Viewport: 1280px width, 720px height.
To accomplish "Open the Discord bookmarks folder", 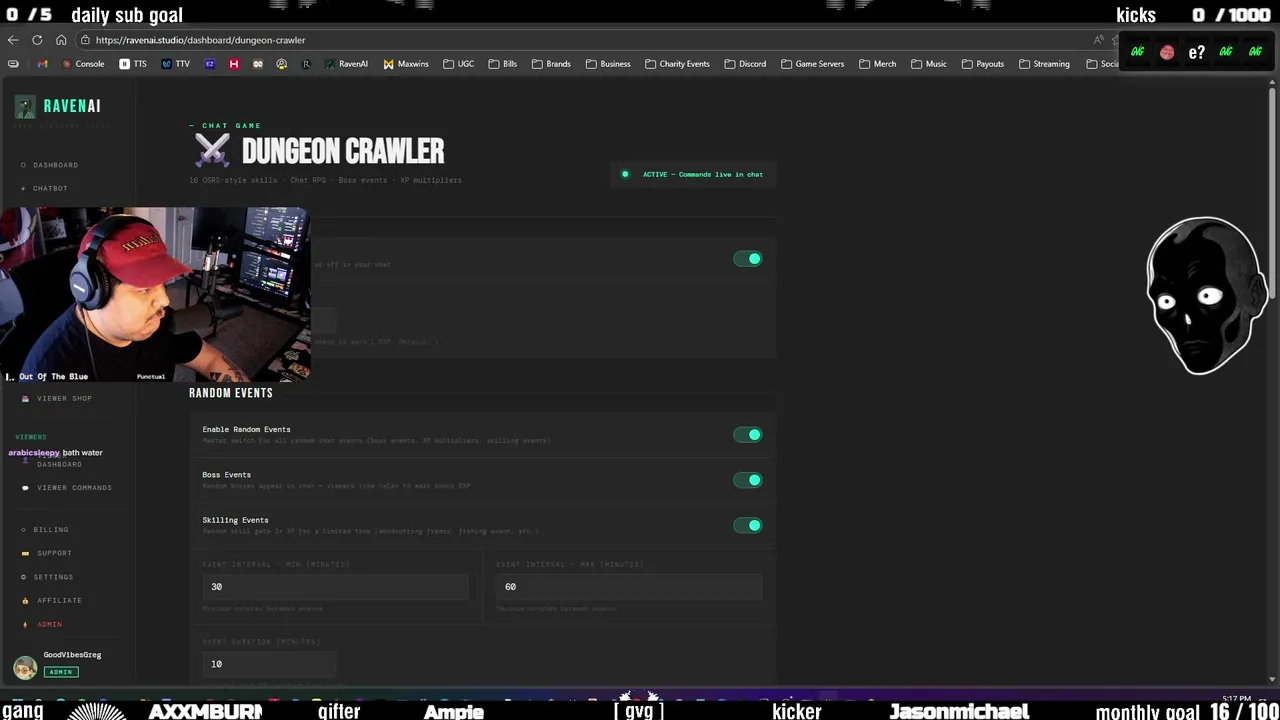I will coord(745,64).
